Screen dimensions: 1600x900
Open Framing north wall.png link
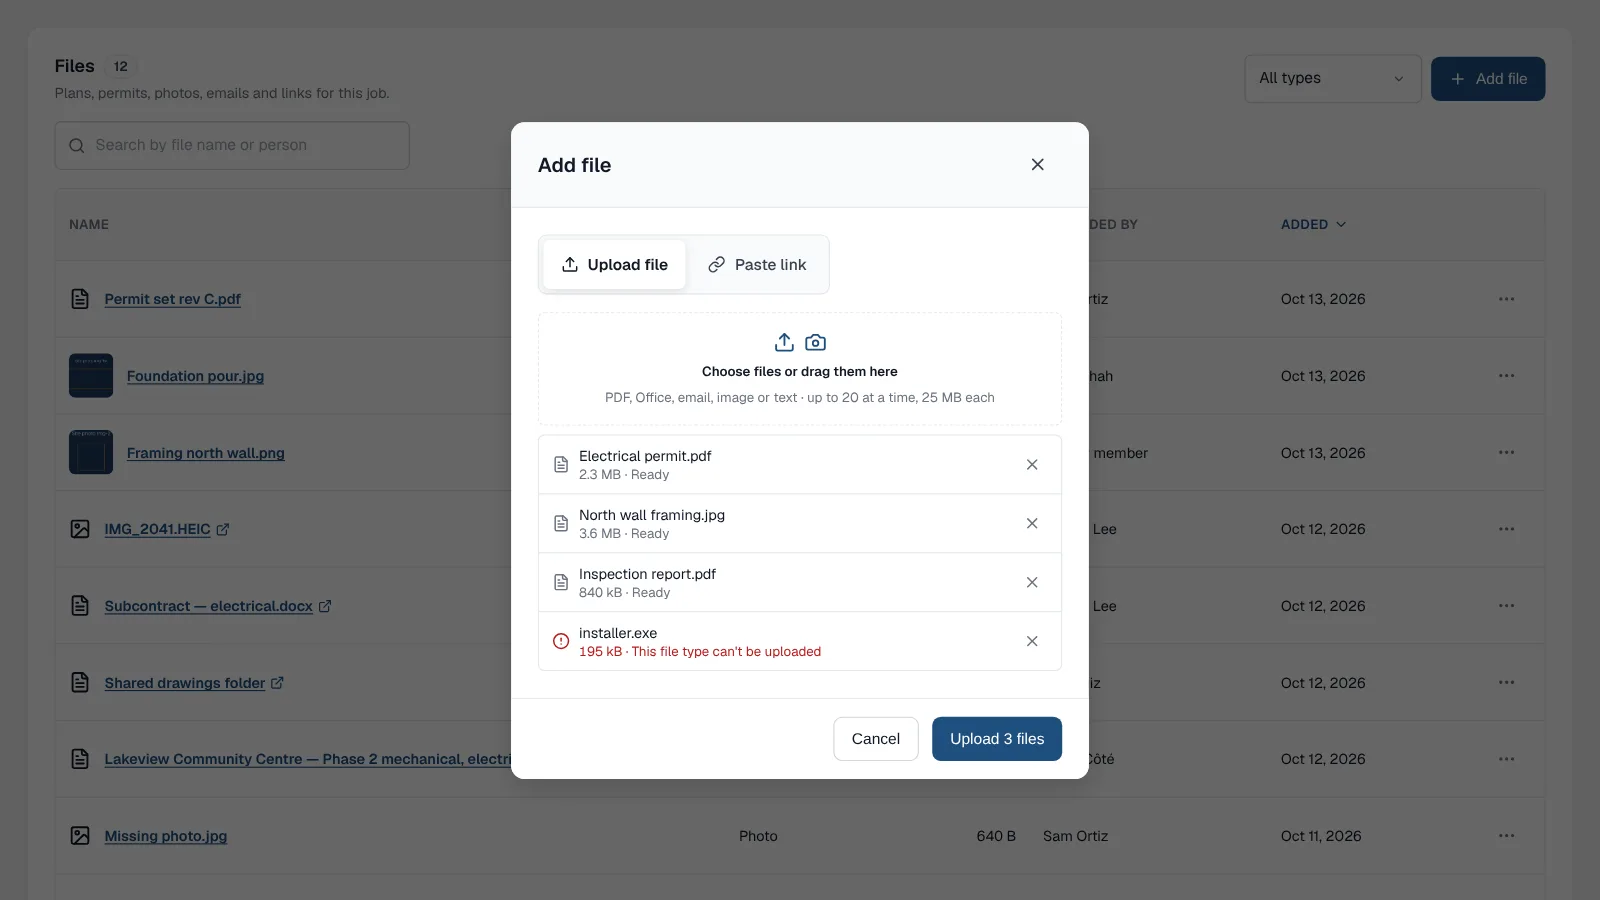click(205, 453)
